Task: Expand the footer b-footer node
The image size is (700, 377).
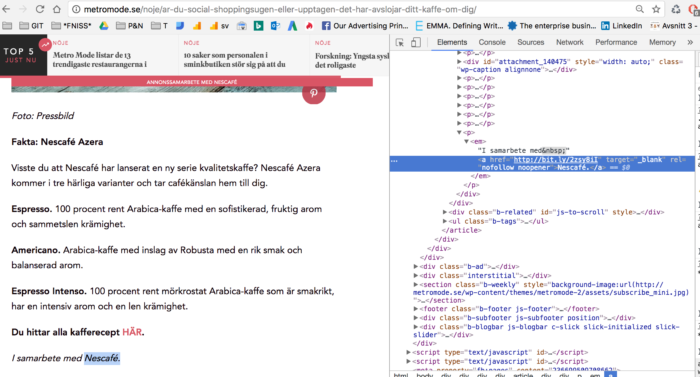Action: click(416, 309)
